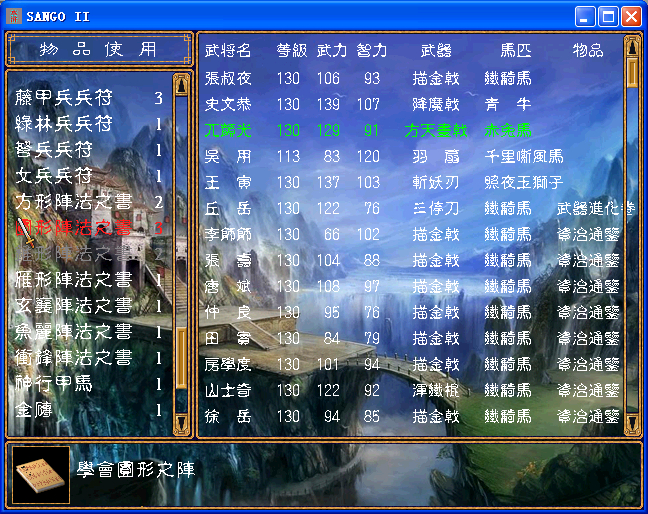Viewport: 648px width, 514px height.
Task: Select item 玄襄陣法之書
Action: 89,306
